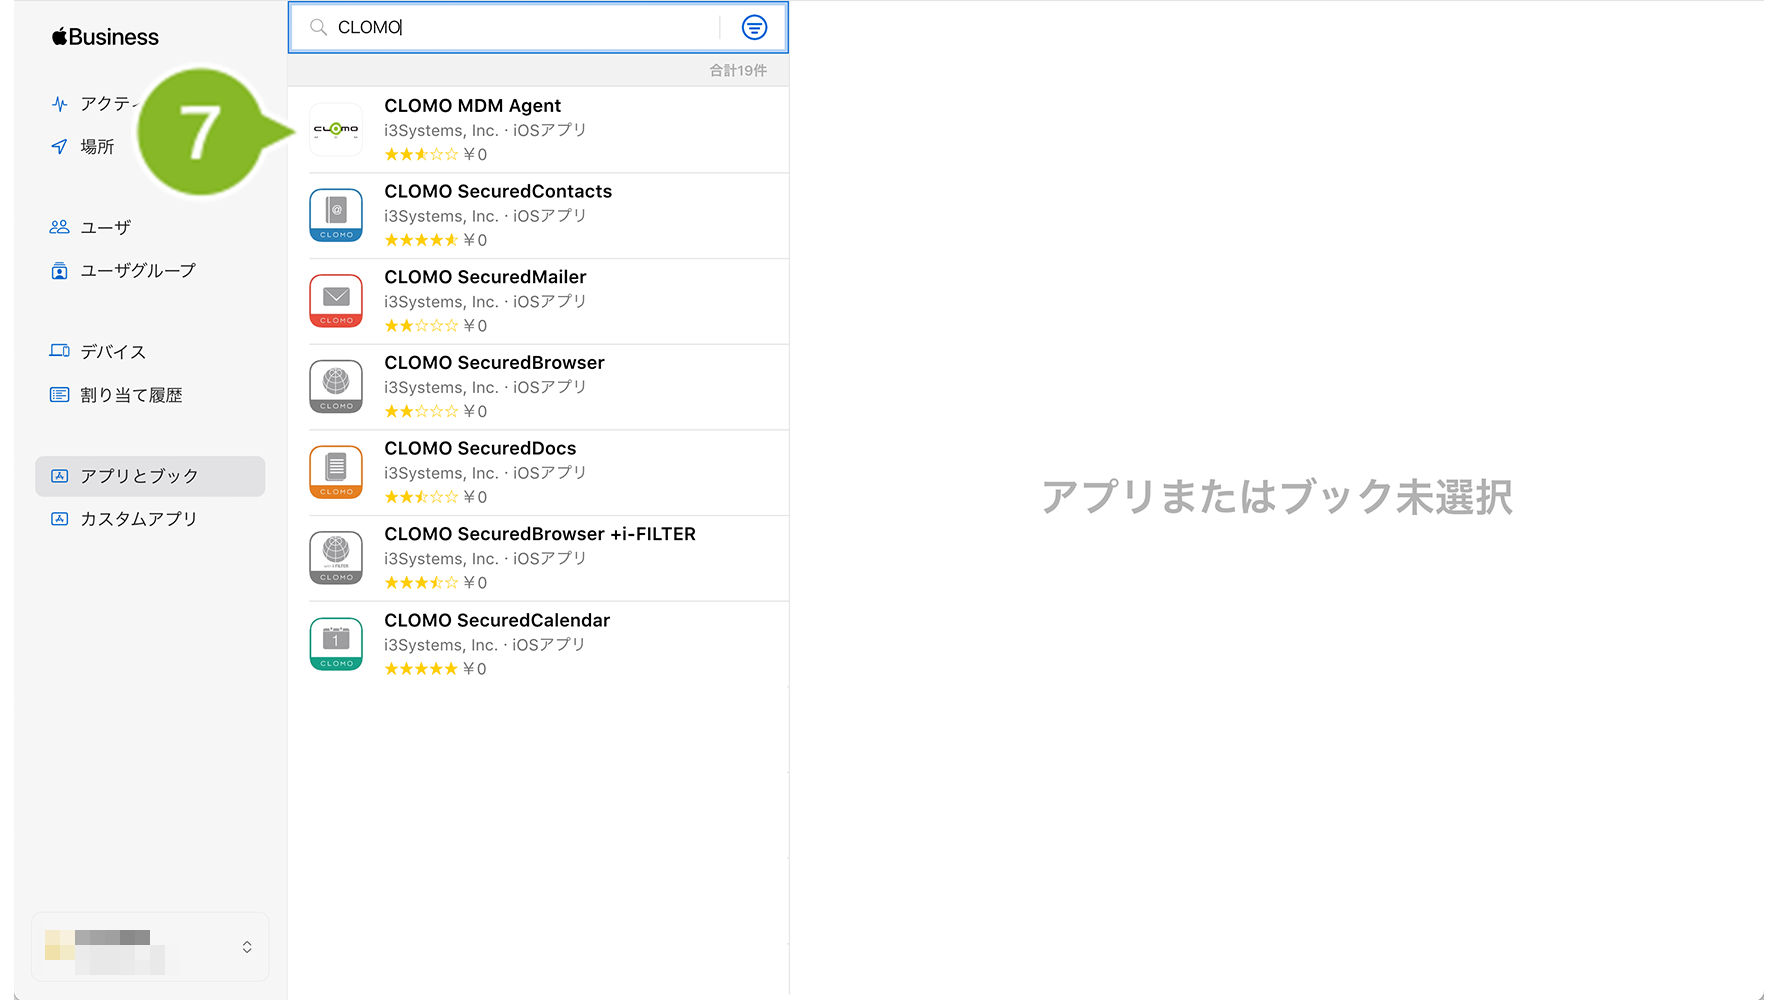Click the 合計19件 result count
This screenshot has width=1778, height=1000.
[738, 70]
